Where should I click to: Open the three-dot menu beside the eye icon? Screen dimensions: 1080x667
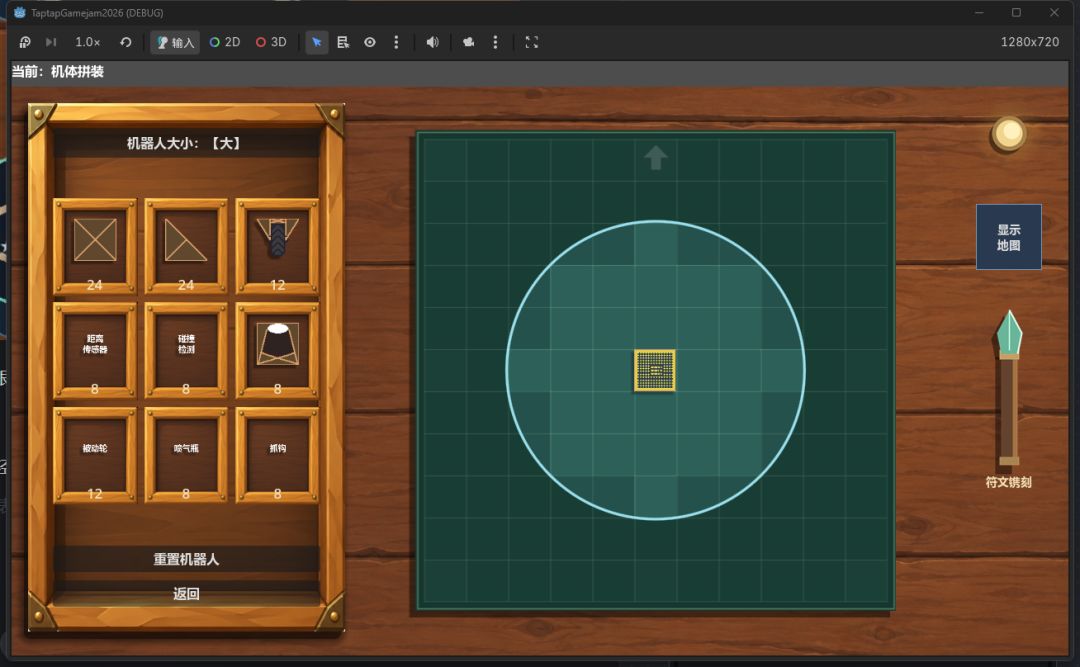(396, 42)
